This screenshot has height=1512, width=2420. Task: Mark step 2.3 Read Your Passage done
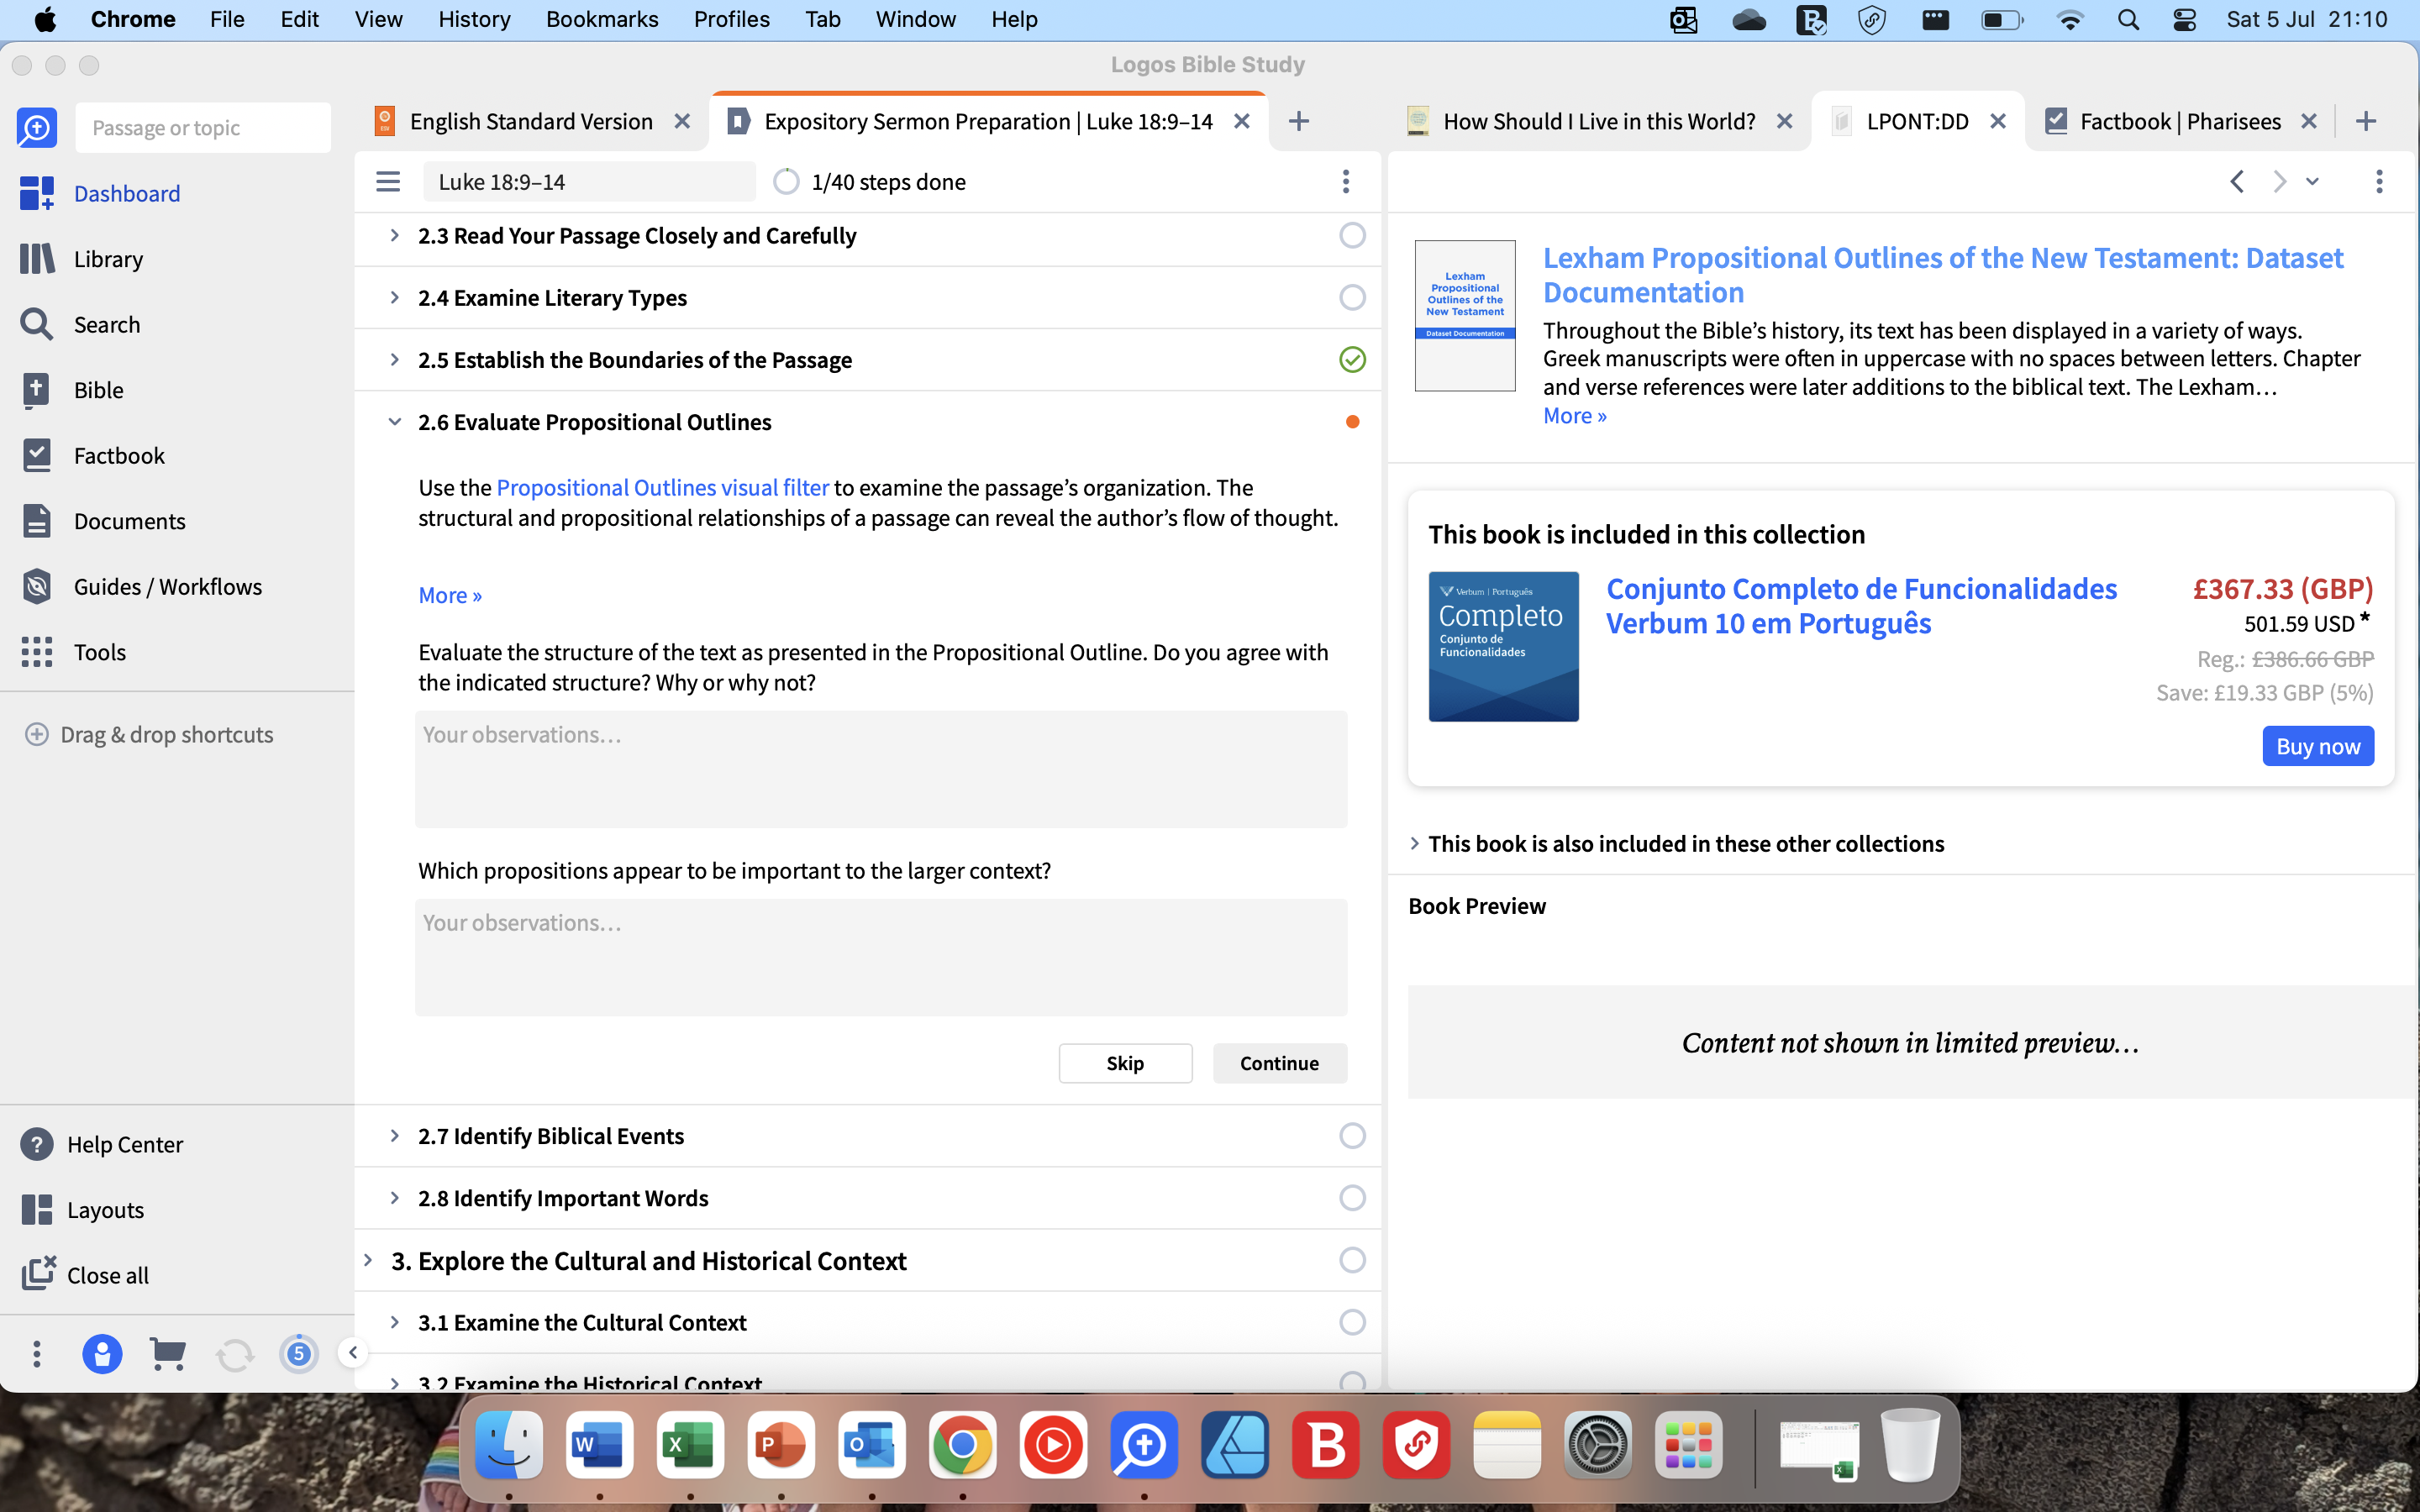tap(1352, 235)
